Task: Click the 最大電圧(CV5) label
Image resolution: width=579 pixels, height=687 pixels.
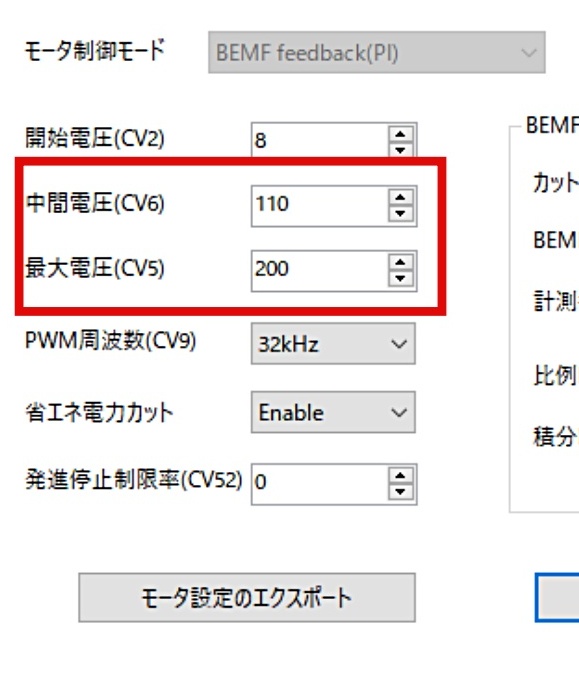Action: [95, 268]
